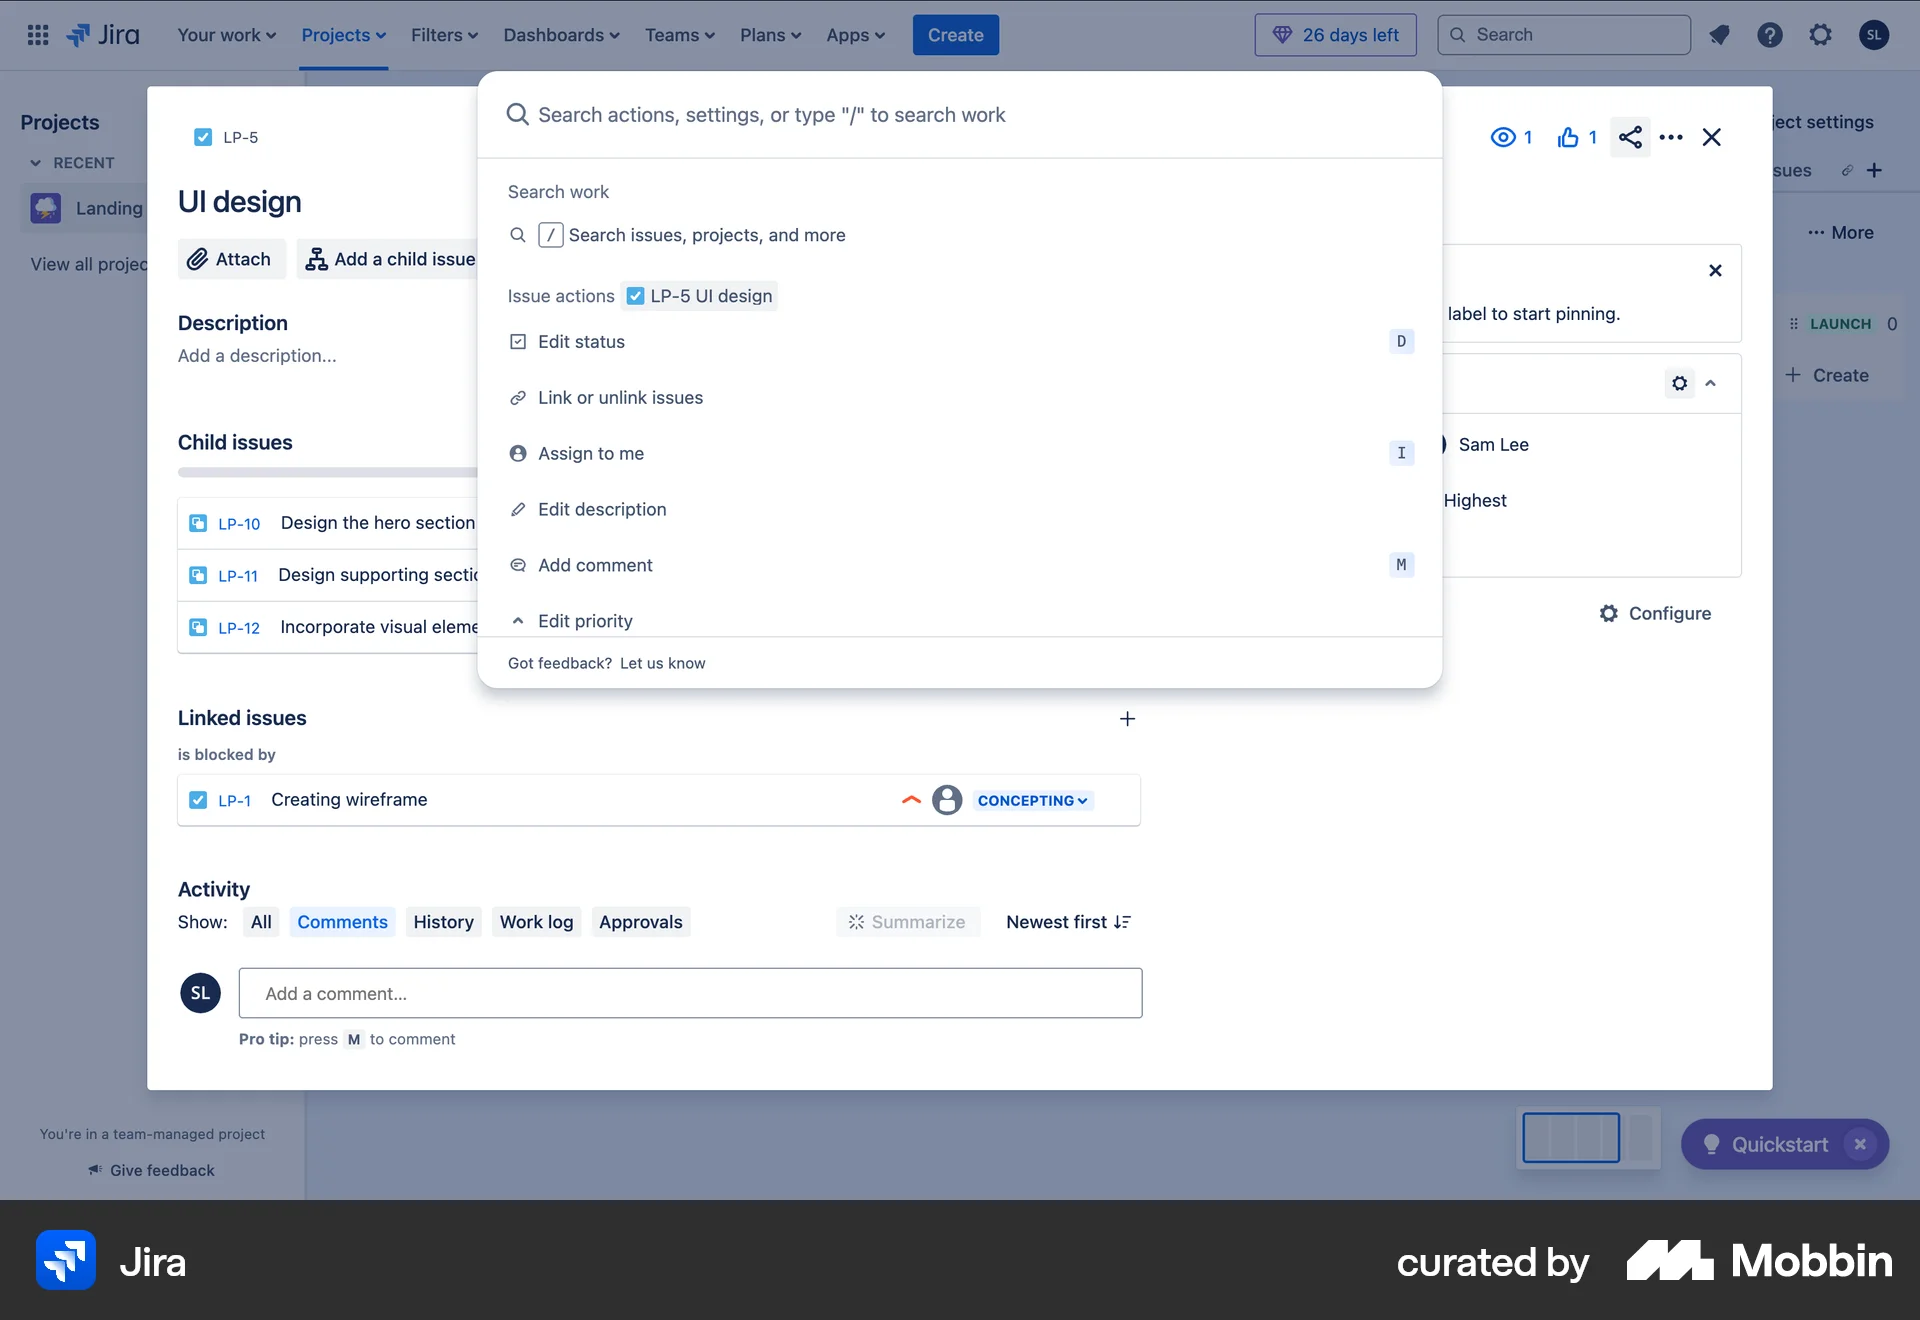Open the more actions ellipsis icon
Viewport: 1920px width, 1320px height.
pyautogui.click(x=1670, y=137)
